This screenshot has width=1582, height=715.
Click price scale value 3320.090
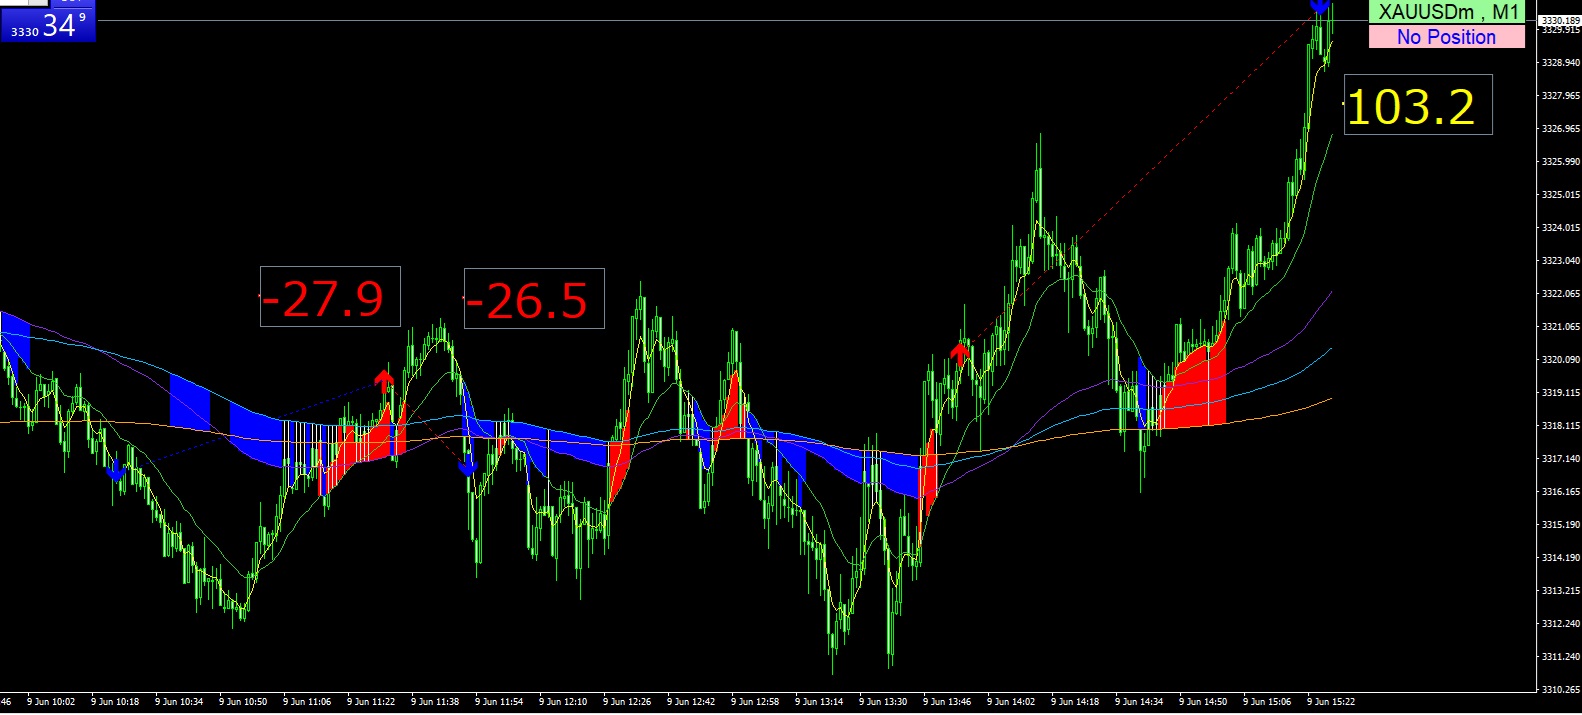tap(1561, 360)
